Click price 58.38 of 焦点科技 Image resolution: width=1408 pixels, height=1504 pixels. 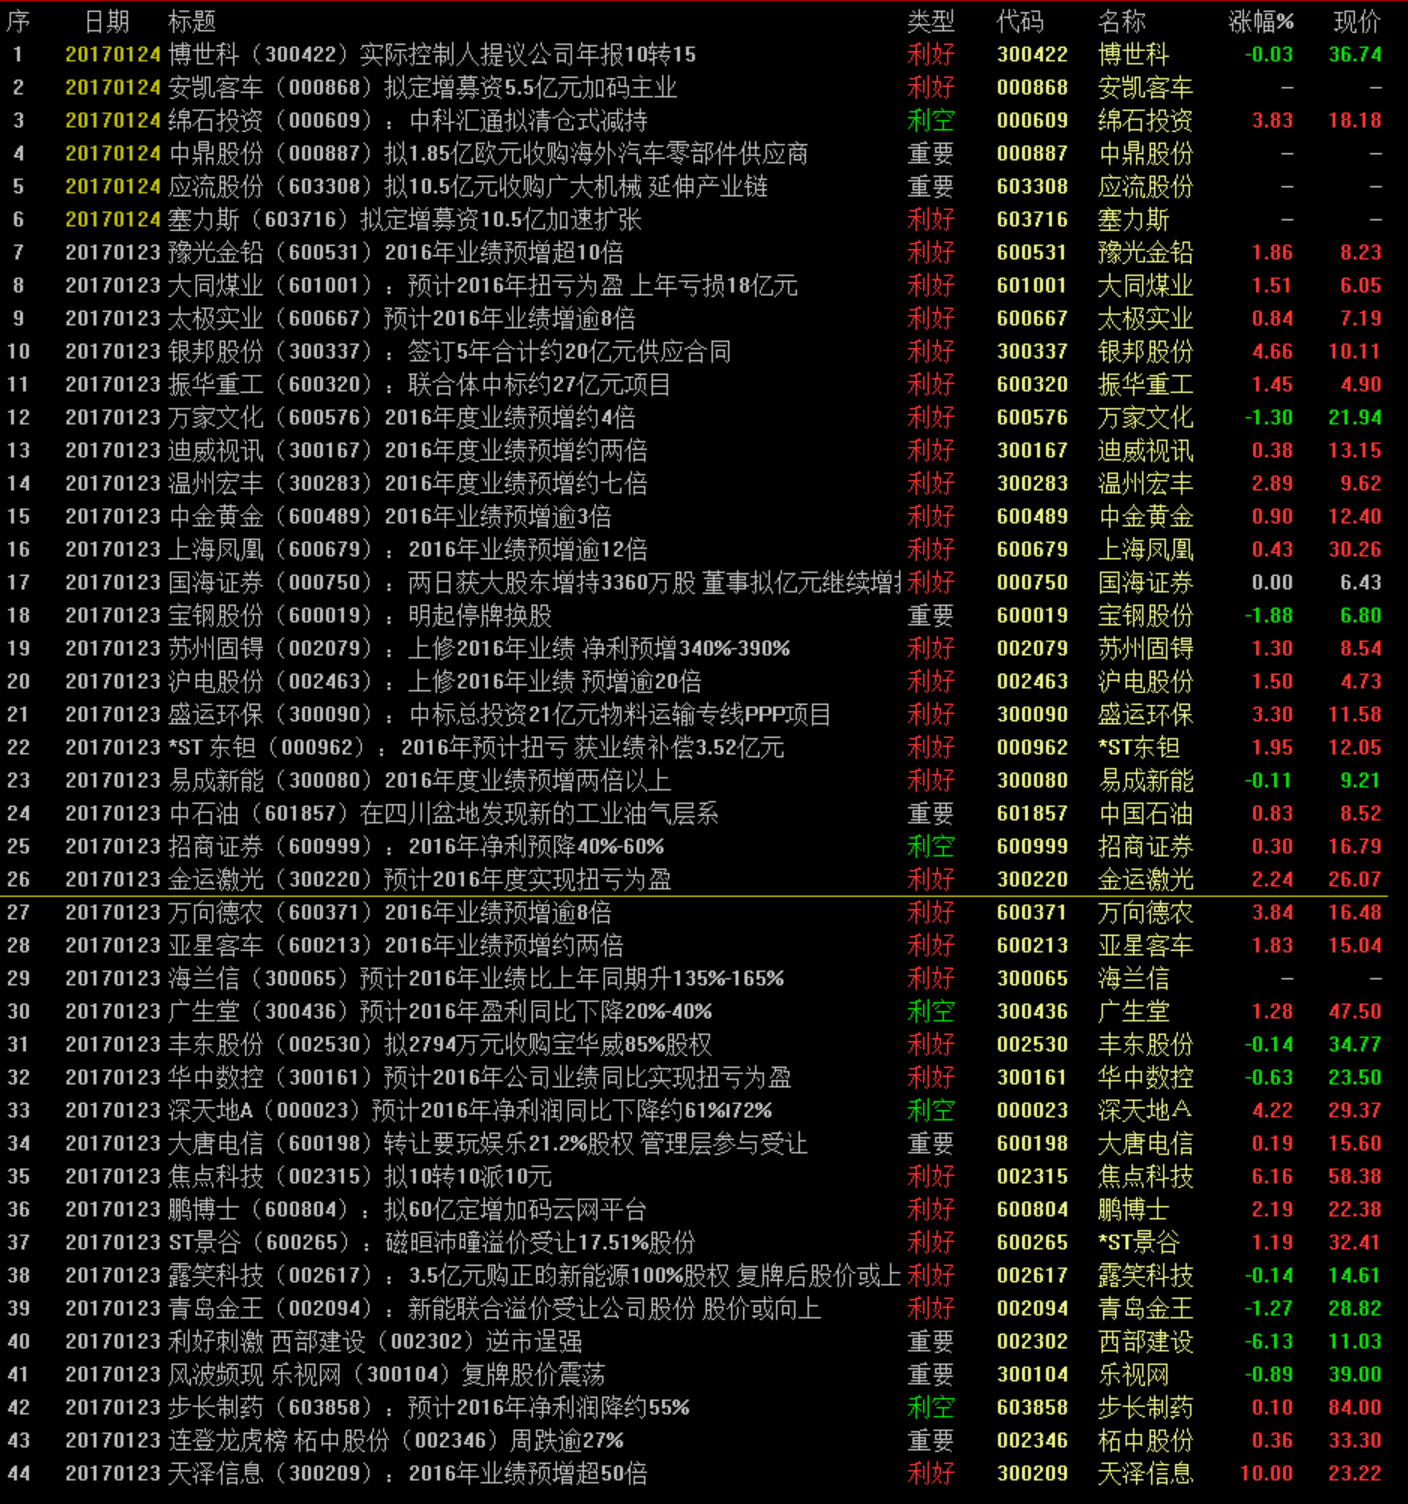[1355, 1176]
